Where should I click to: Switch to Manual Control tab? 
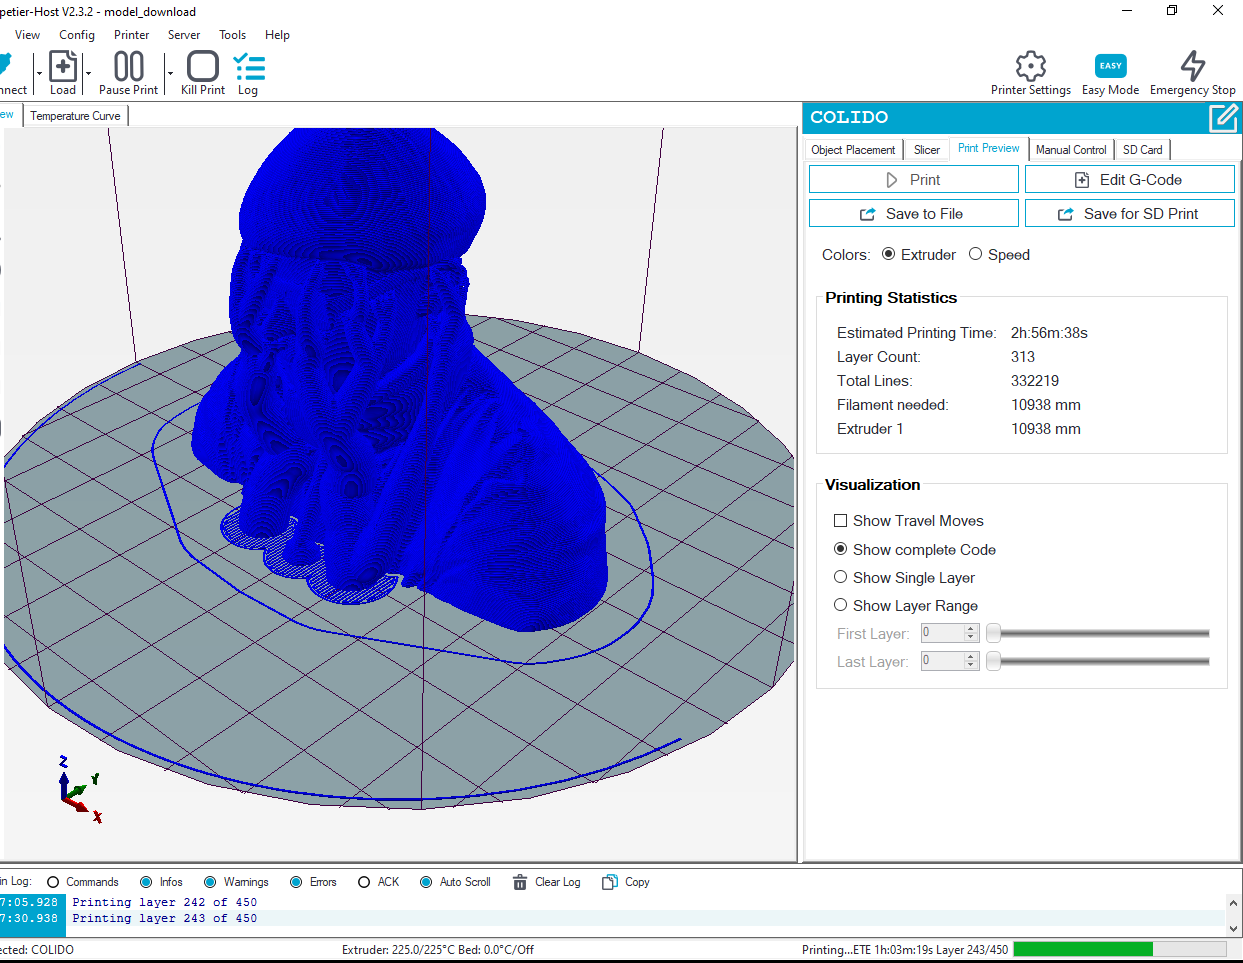click(x=1071, y=150)
